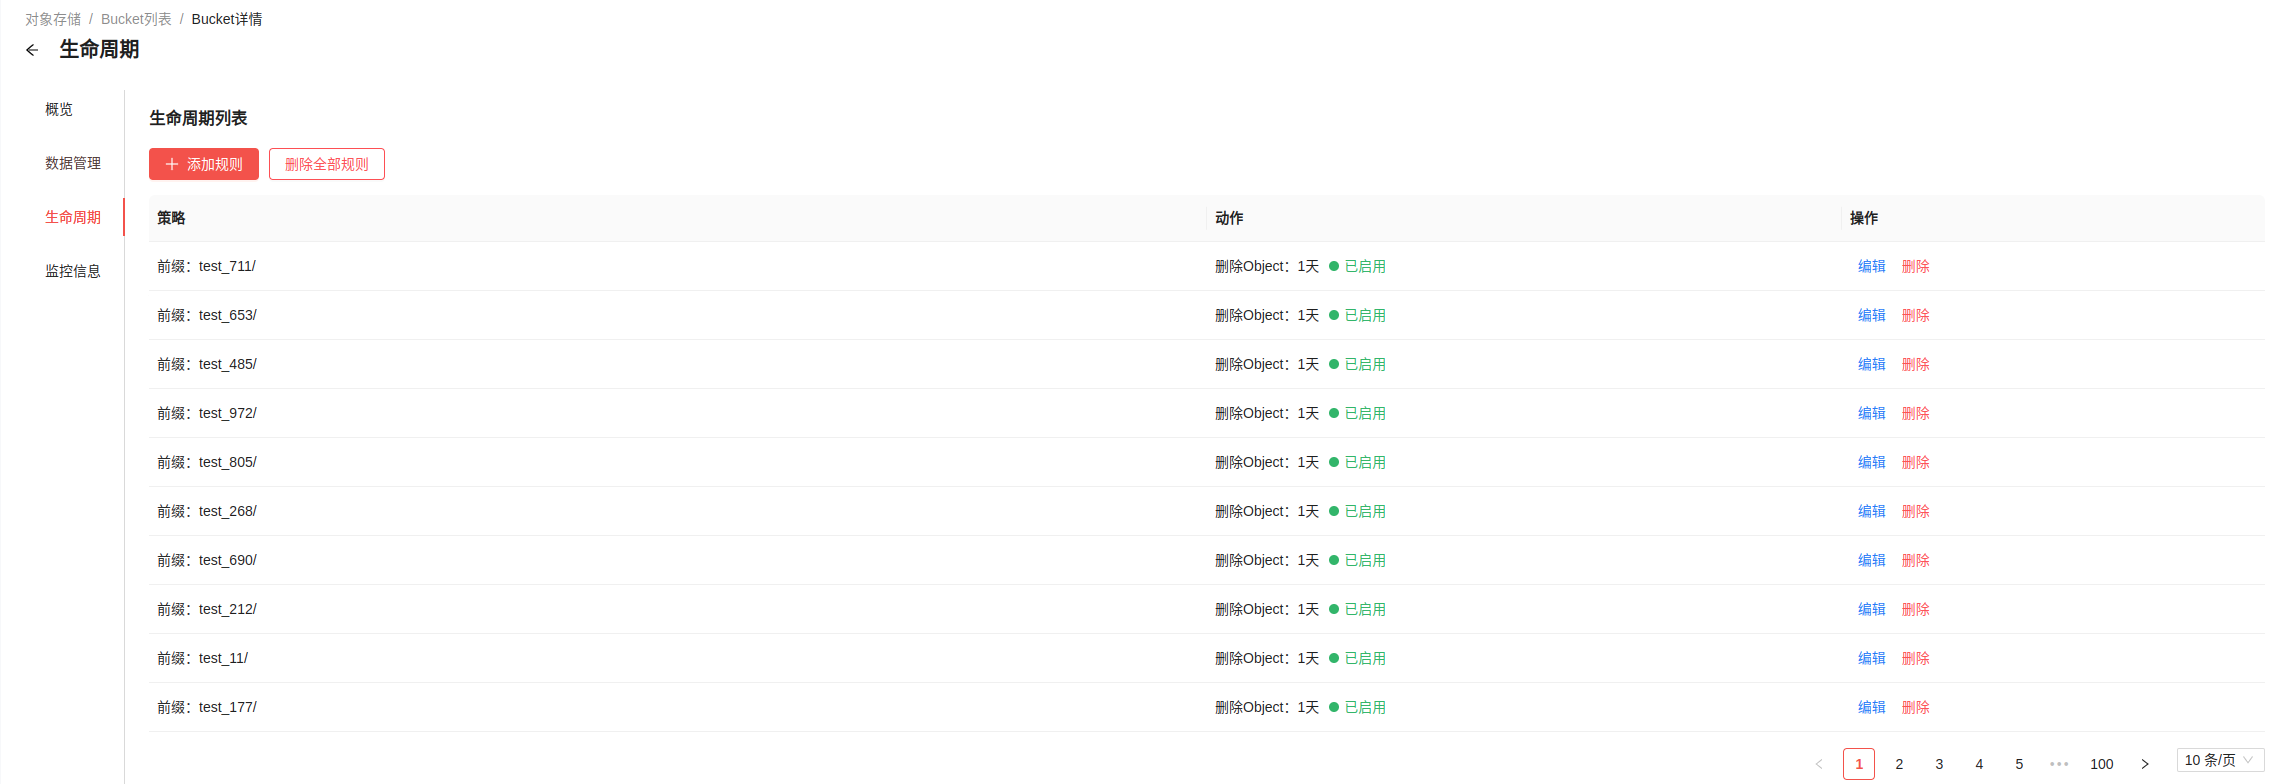Click the 添加规则 button

point(204,164)
